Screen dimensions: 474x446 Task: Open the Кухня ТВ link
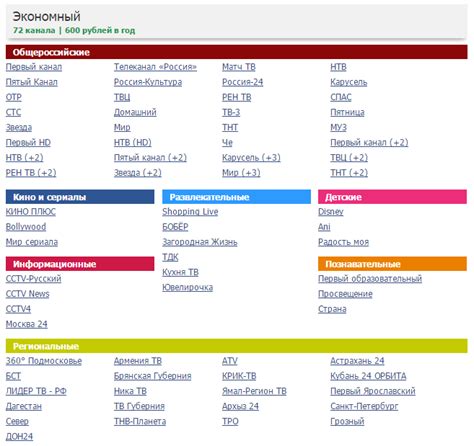coord(180,272)
